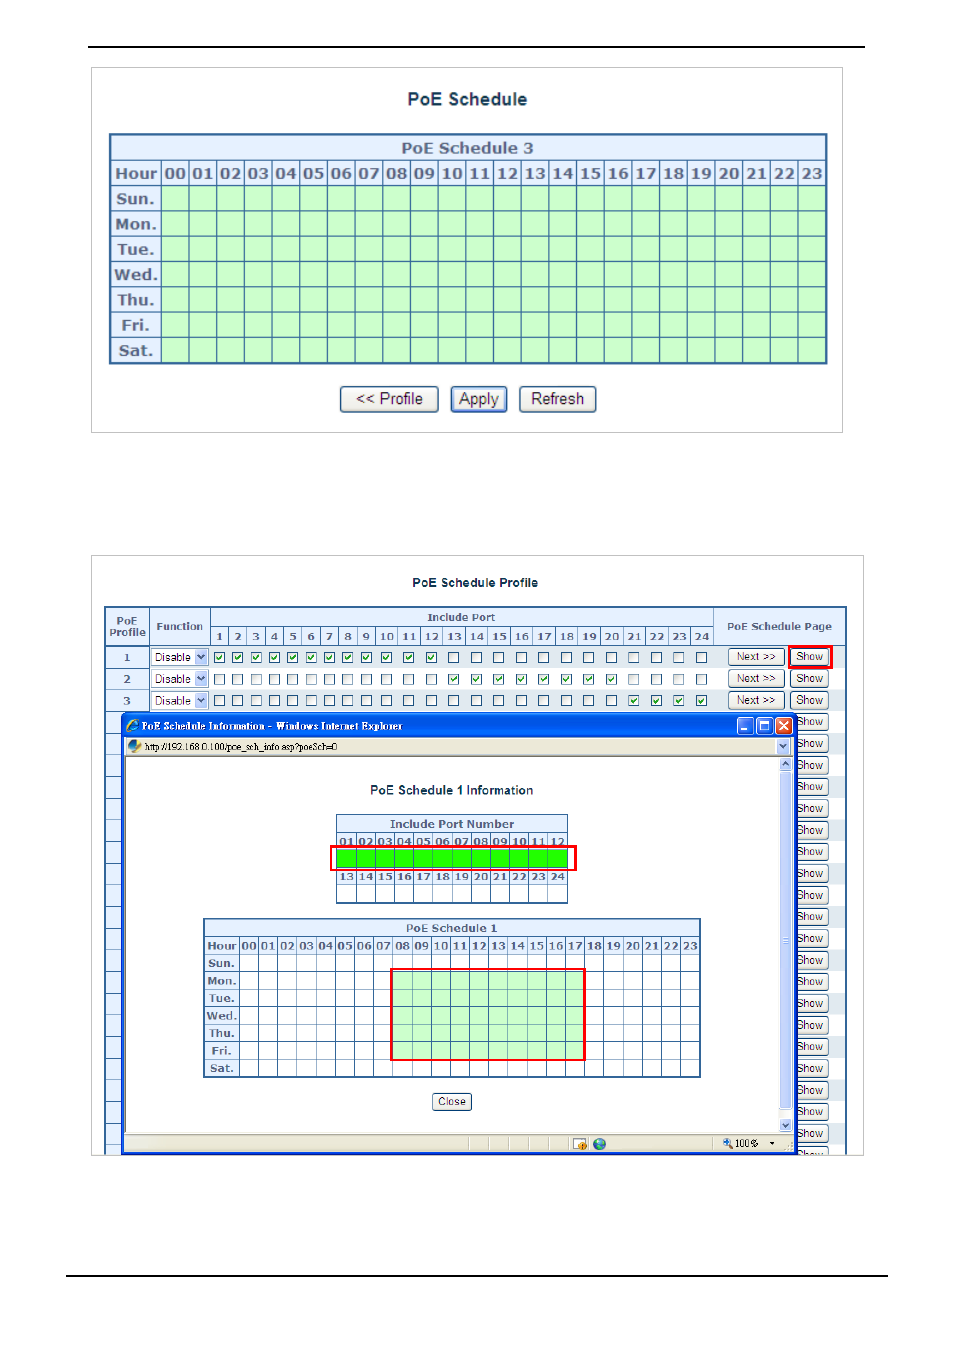Uncheck port 13 for PoE Profile 2
This screenshot has width=954, height=1350.
pyautogui.click(x=454, y=679)
